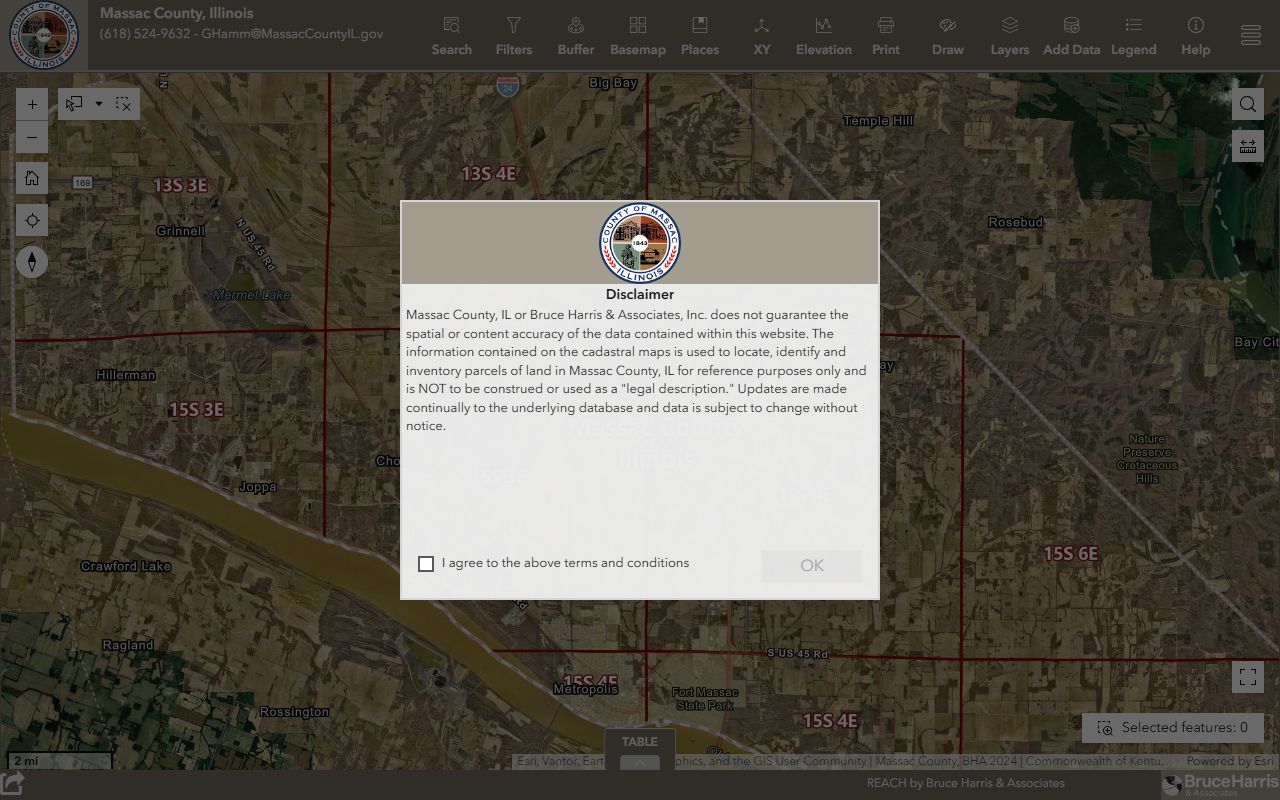1280x800 pixels.
Task: Click the 15S 6E township label
Action: 1071,553
